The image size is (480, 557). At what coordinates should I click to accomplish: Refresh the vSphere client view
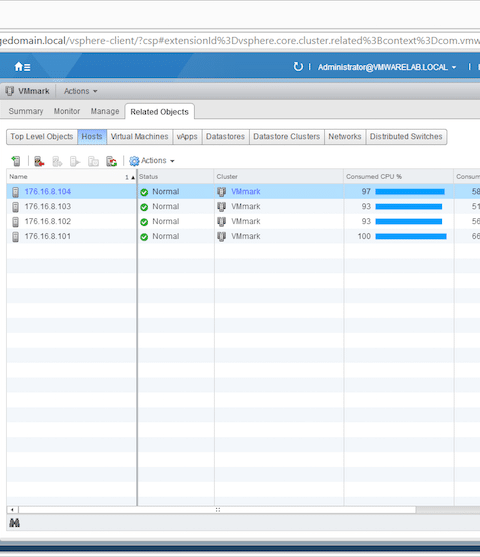[298, 66]
